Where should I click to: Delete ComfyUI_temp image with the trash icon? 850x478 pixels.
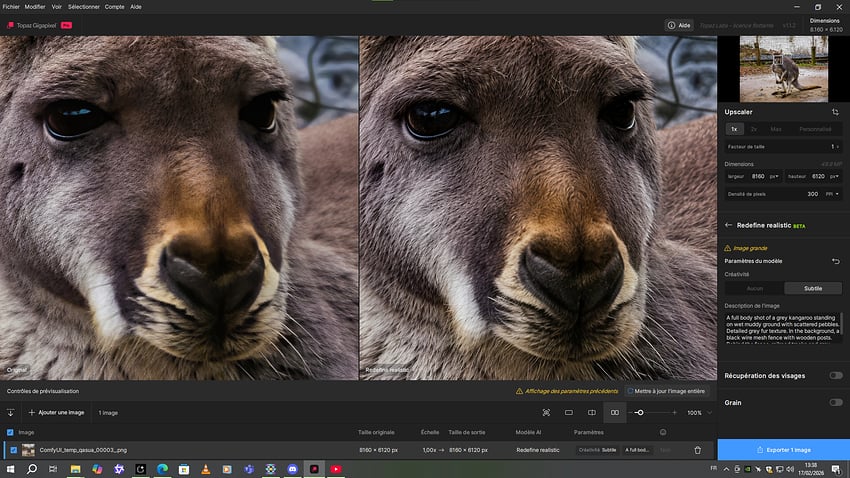point(697,450)
